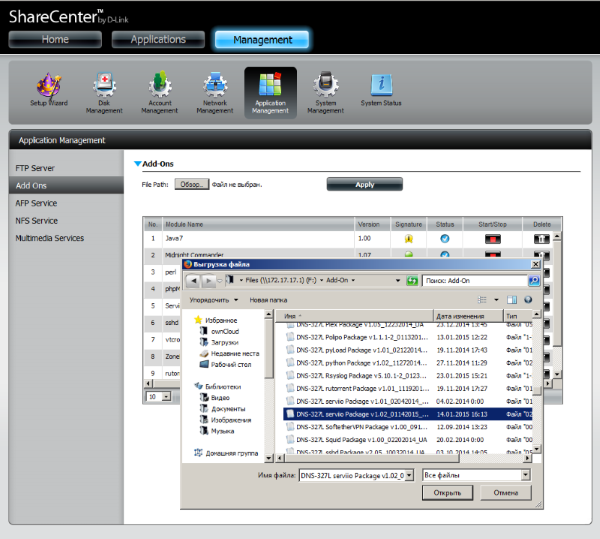The image size is (600, 539).
Task: Select Rsyslog Package file
Action: click(x=408, y=376)
